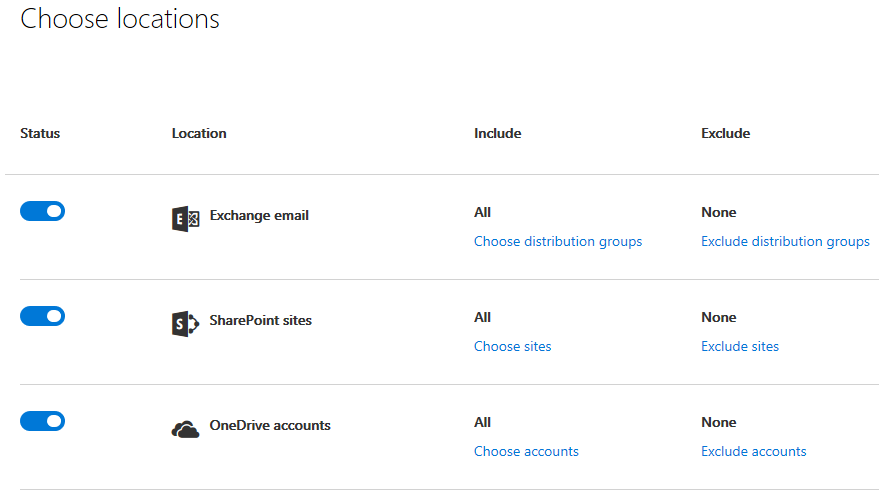Click the OneDrive cloud icon
The height and width of the screenshot is (497, 879).
pos(185,429)
